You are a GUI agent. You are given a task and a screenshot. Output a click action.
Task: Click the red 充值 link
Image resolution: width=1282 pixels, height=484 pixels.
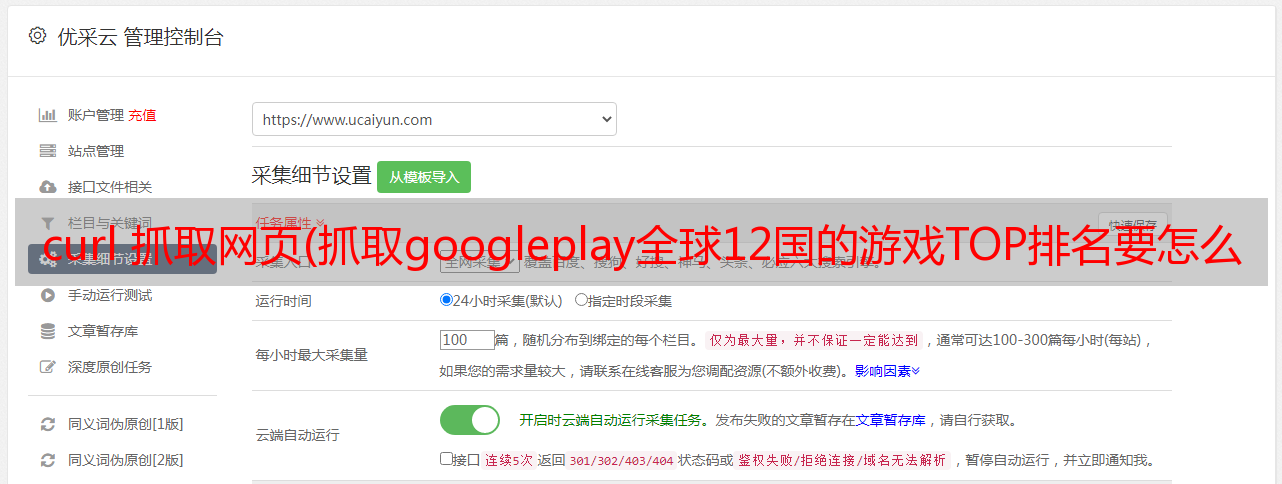click(142, 115)
